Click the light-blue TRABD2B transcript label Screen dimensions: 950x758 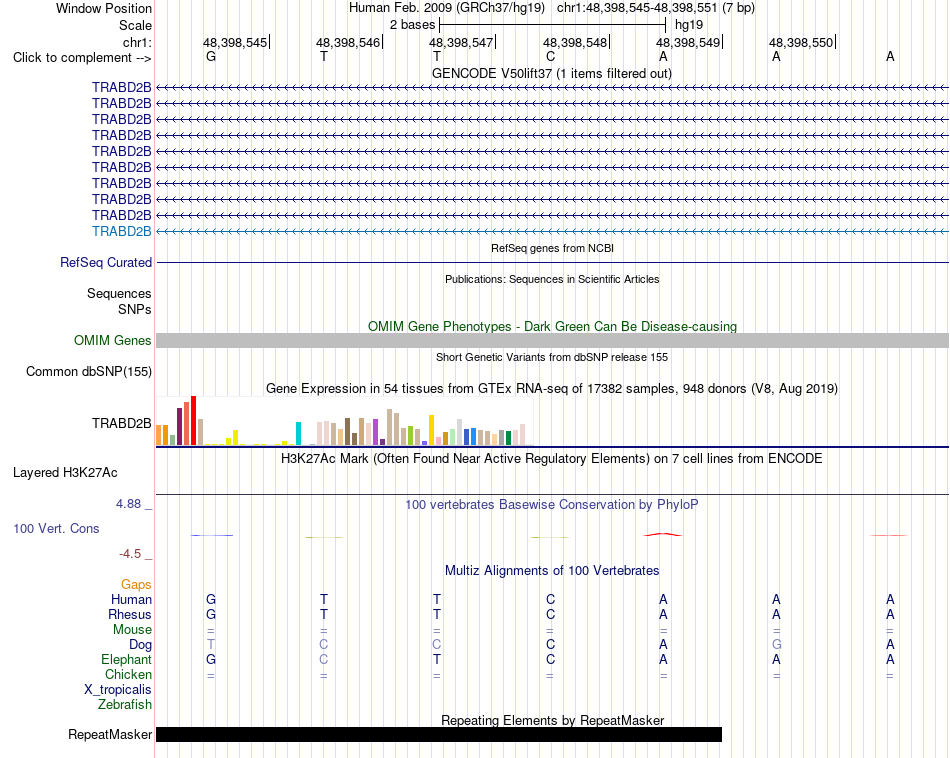tap(121, 231)
